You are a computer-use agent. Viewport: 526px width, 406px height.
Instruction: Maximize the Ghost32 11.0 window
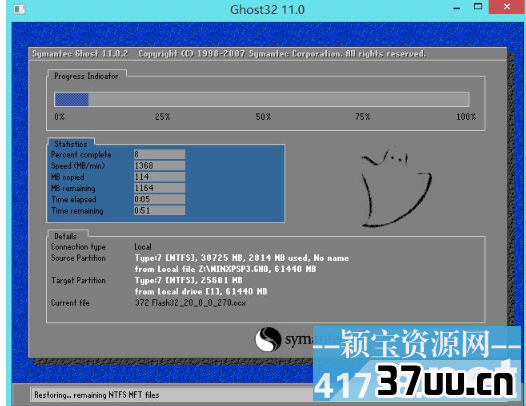coord(478,6)
